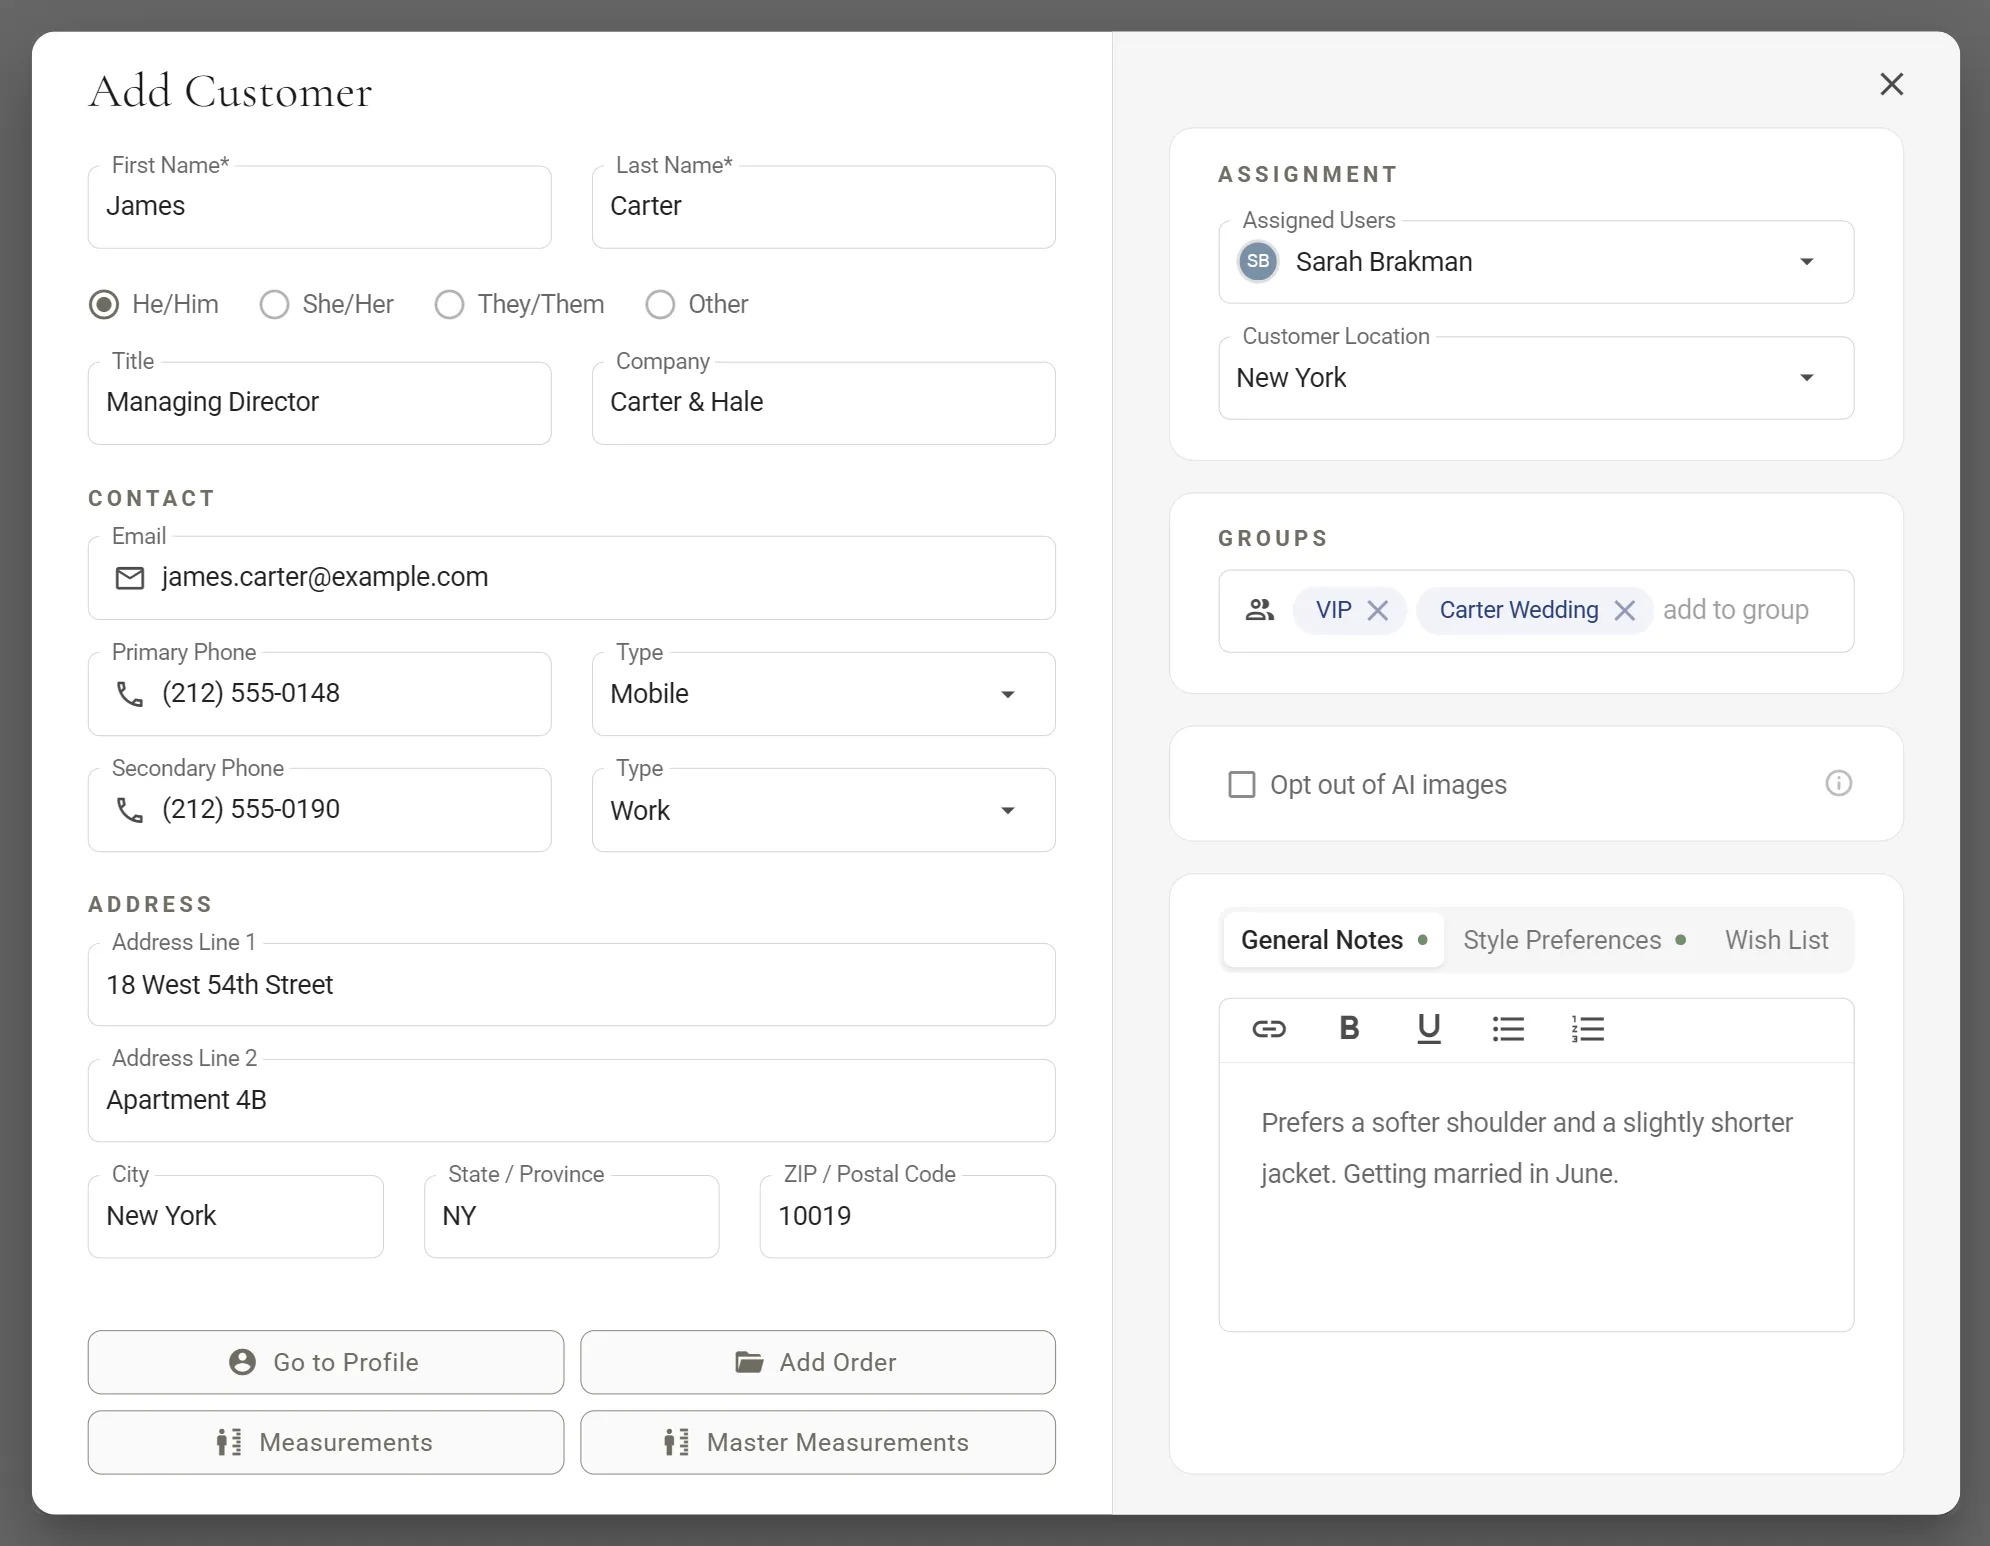Click the Address Line 1 field
This screenshot has height=1546, width=1990.
571,985
